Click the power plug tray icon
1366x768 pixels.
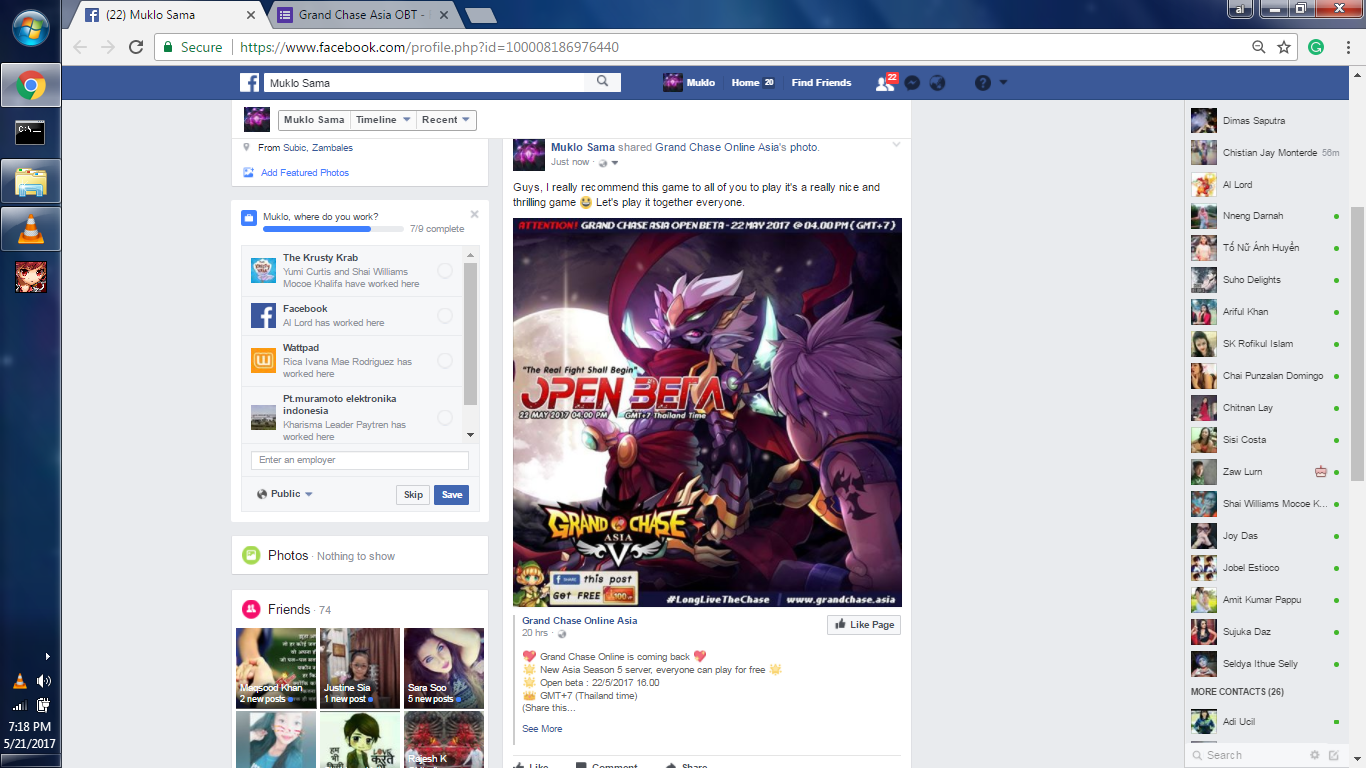click(43, 705)
